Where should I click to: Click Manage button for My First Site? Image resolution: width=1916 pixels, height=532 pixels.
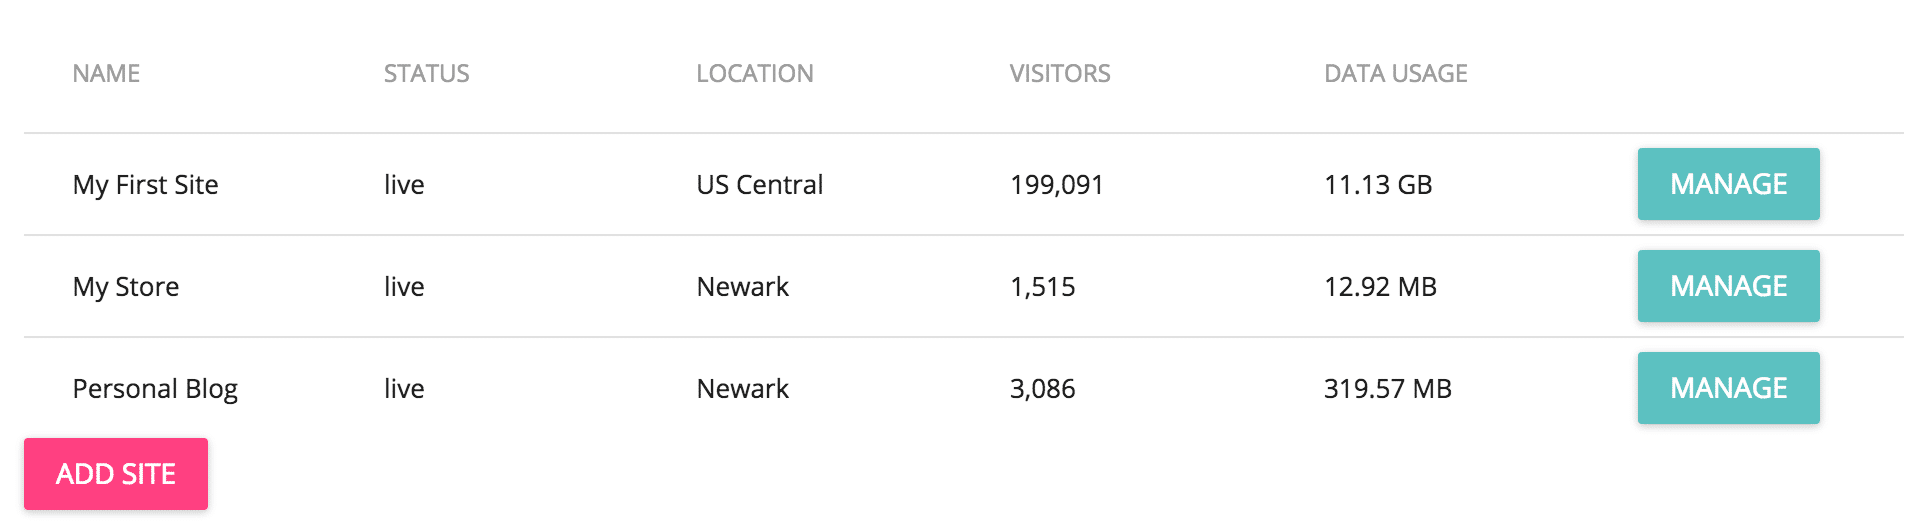(1727, 184)
